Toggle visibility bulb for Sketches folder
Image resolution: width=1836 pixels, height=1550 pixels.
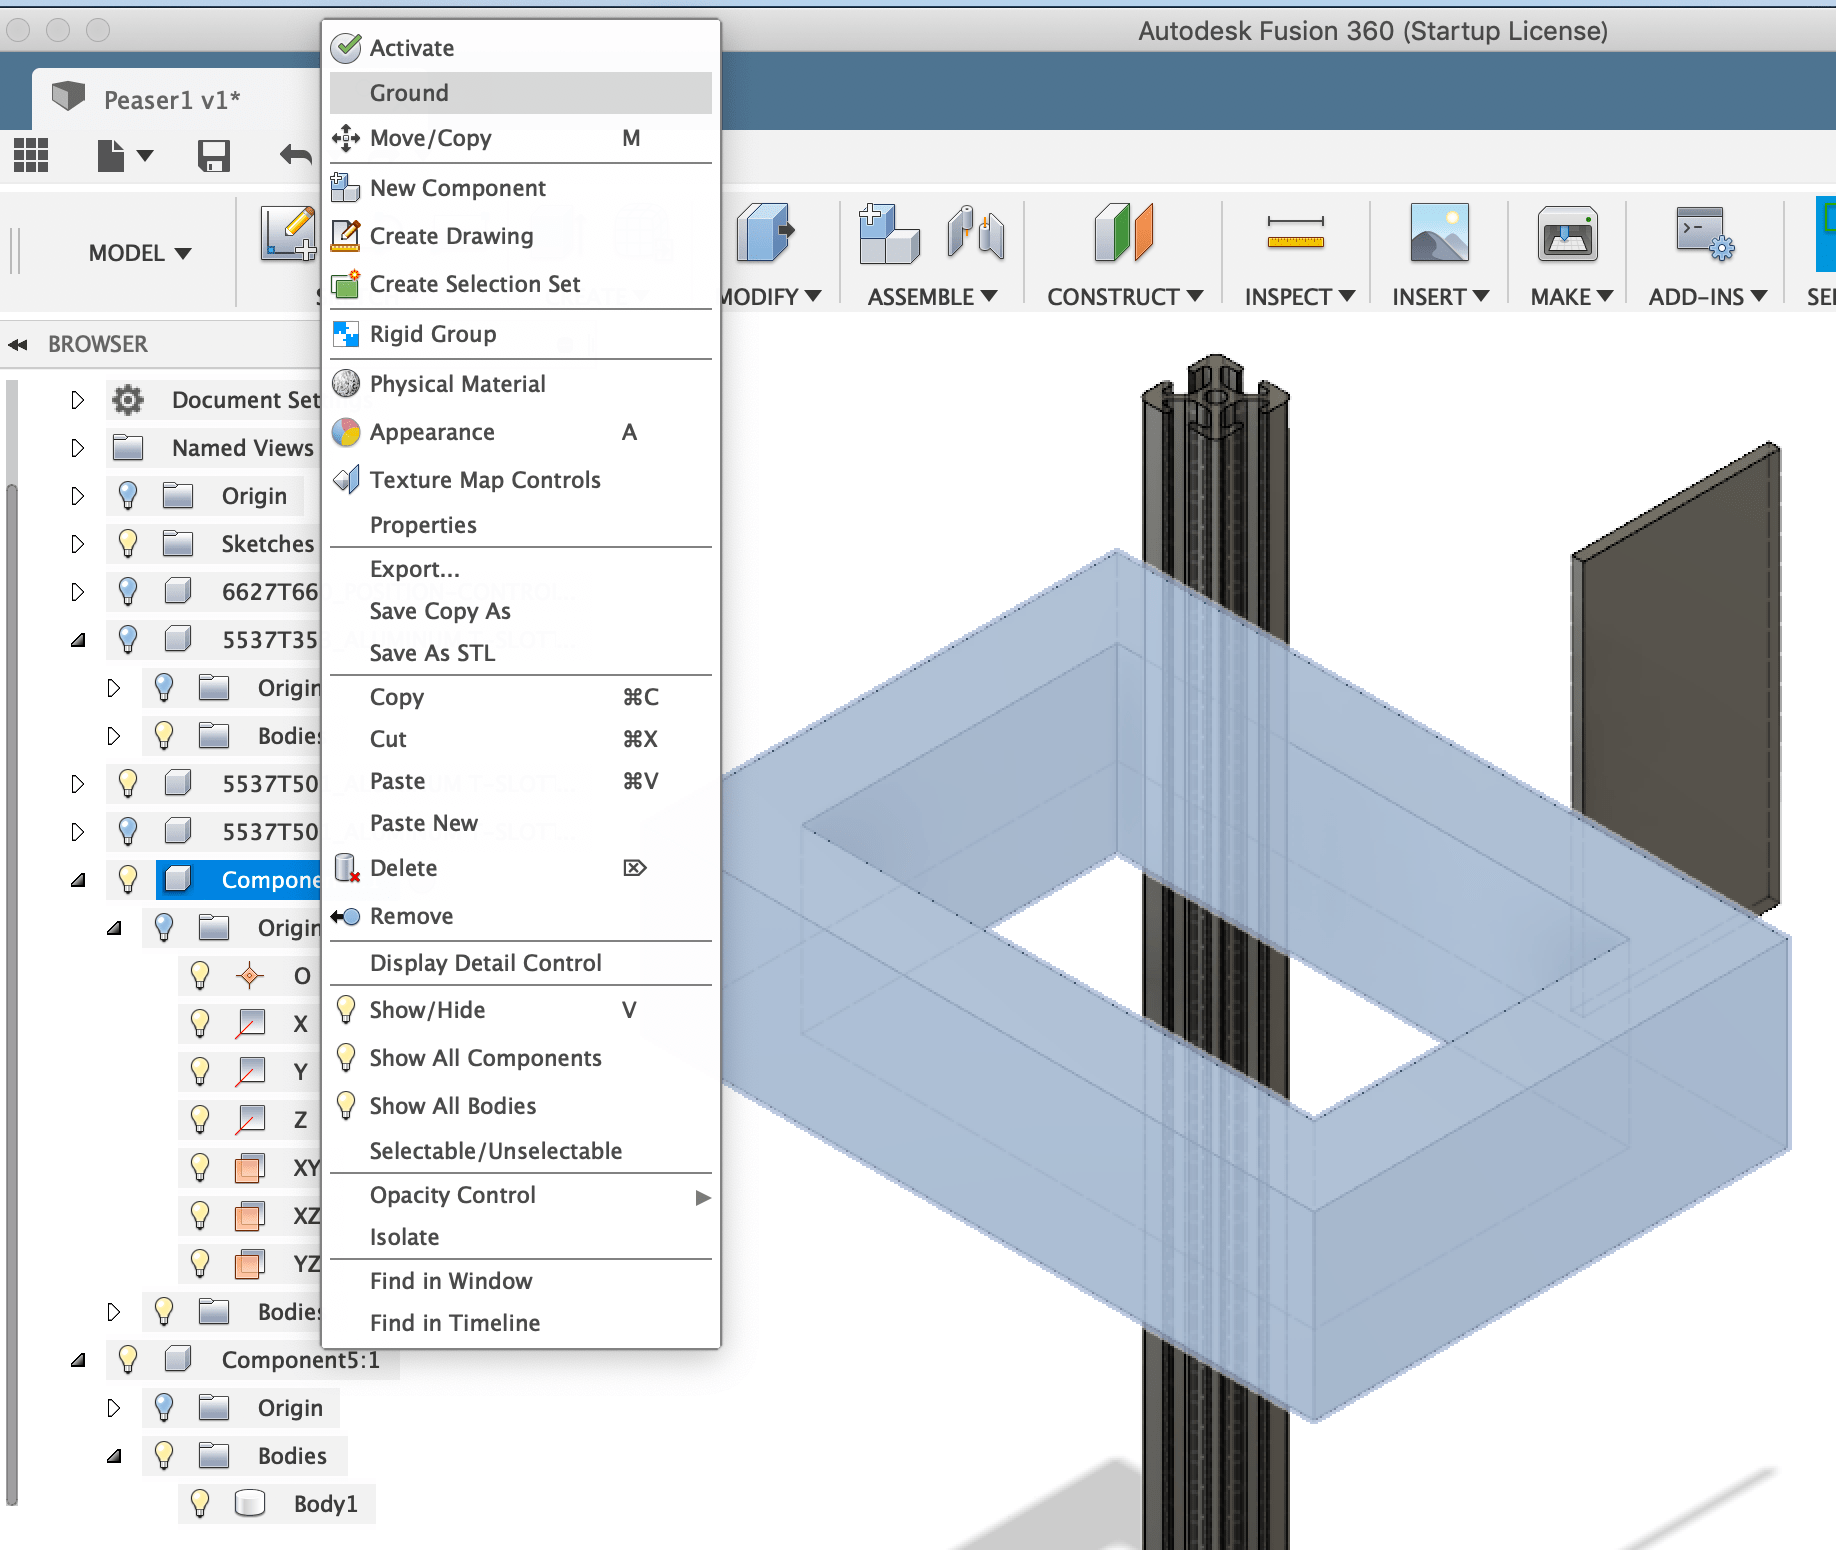pyautogui.click(x=128, y=543)
